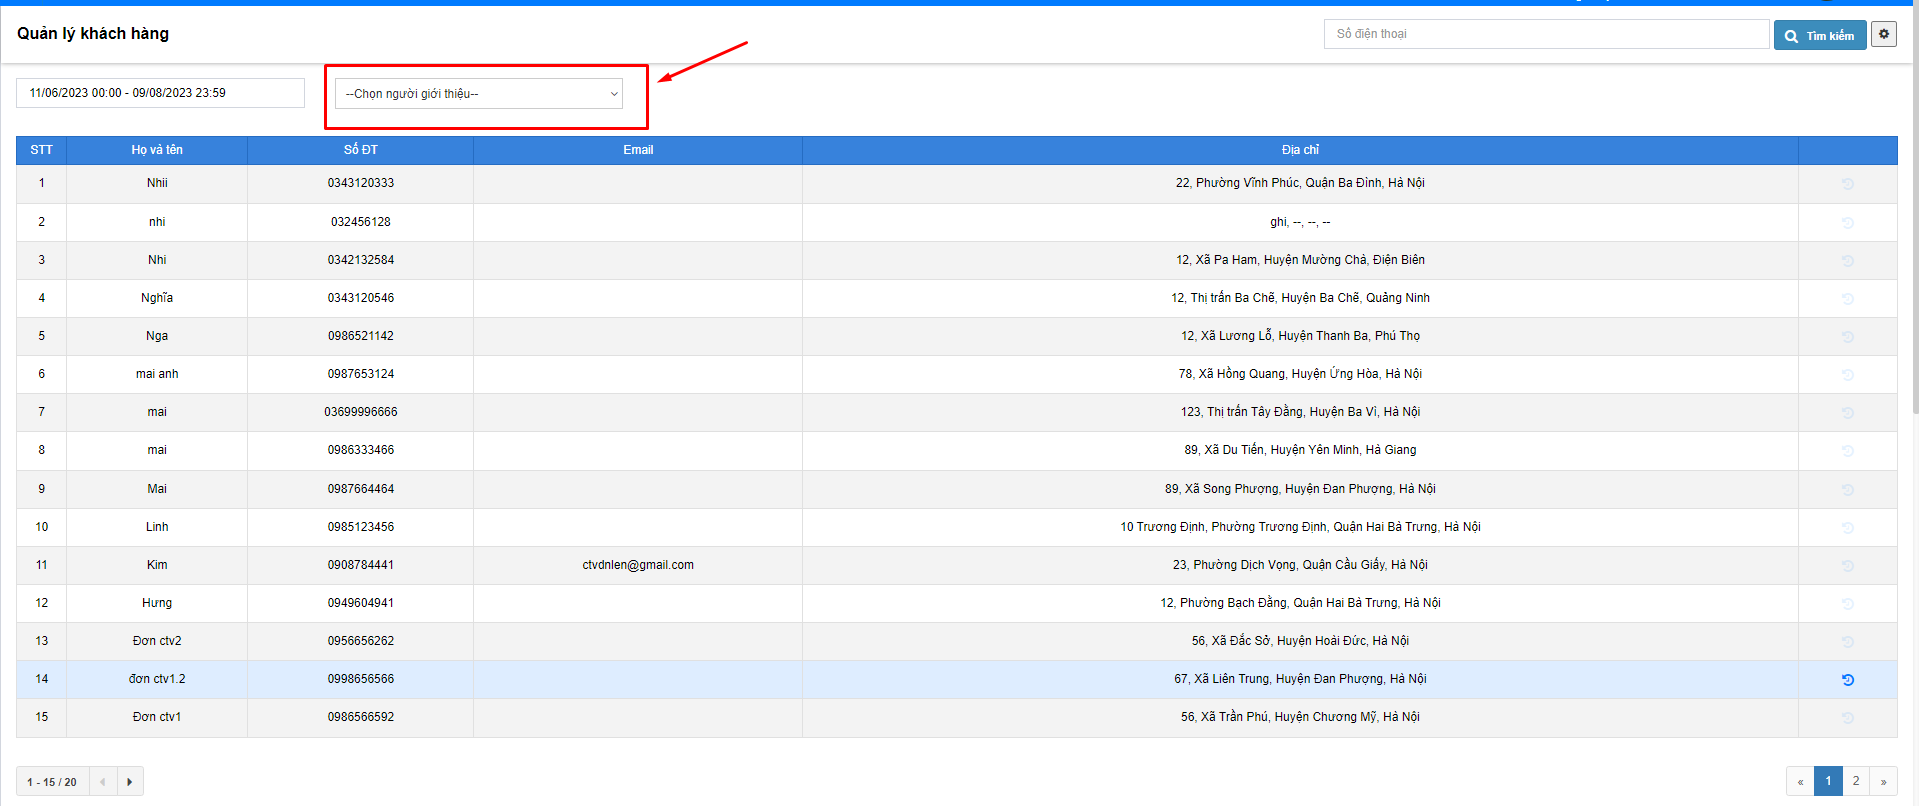1919x806 pixels.
Task: Open the Chọn người giới thiệu dropdown
Action: point(481,94)
